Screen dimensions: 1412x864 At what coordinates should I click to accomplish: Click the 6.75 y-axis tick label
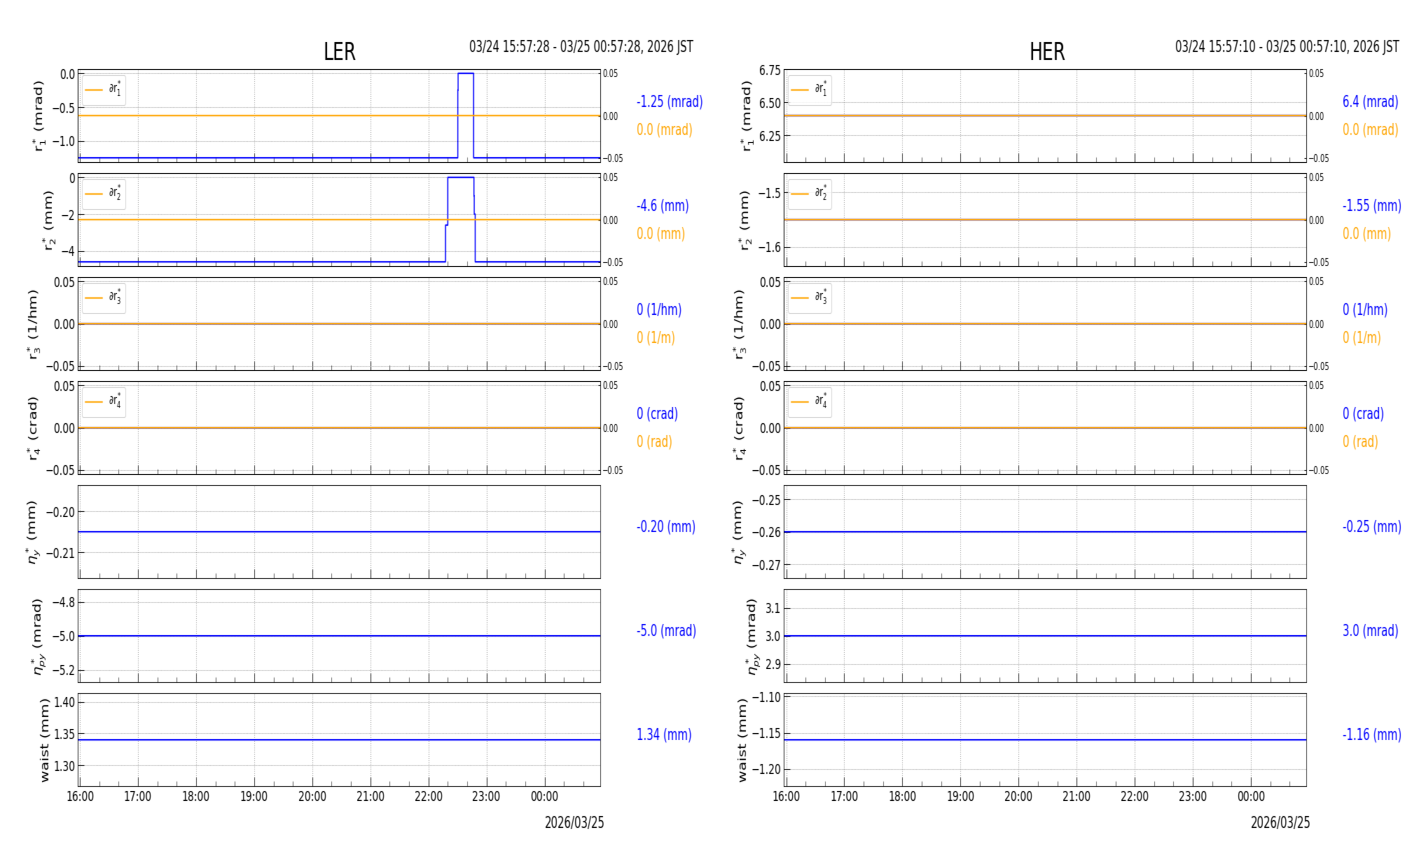769,71
